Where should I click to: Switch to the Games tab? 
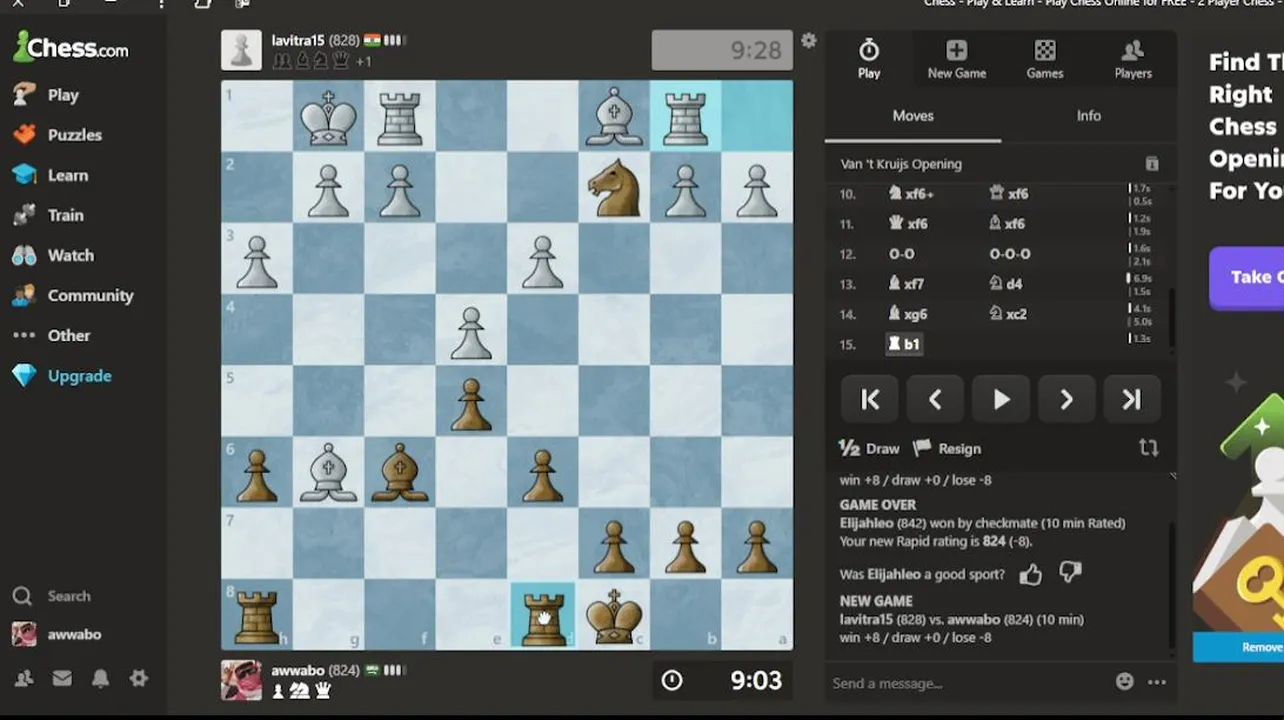point(1044,58)
